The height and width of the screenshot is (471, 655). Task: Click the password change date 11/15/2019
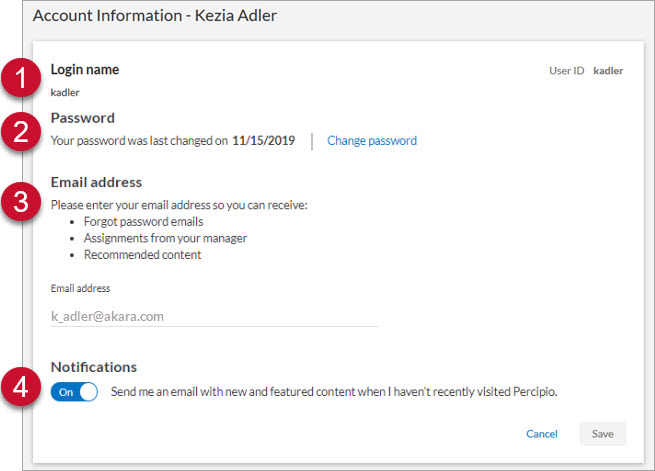click(x=264, y=141)
